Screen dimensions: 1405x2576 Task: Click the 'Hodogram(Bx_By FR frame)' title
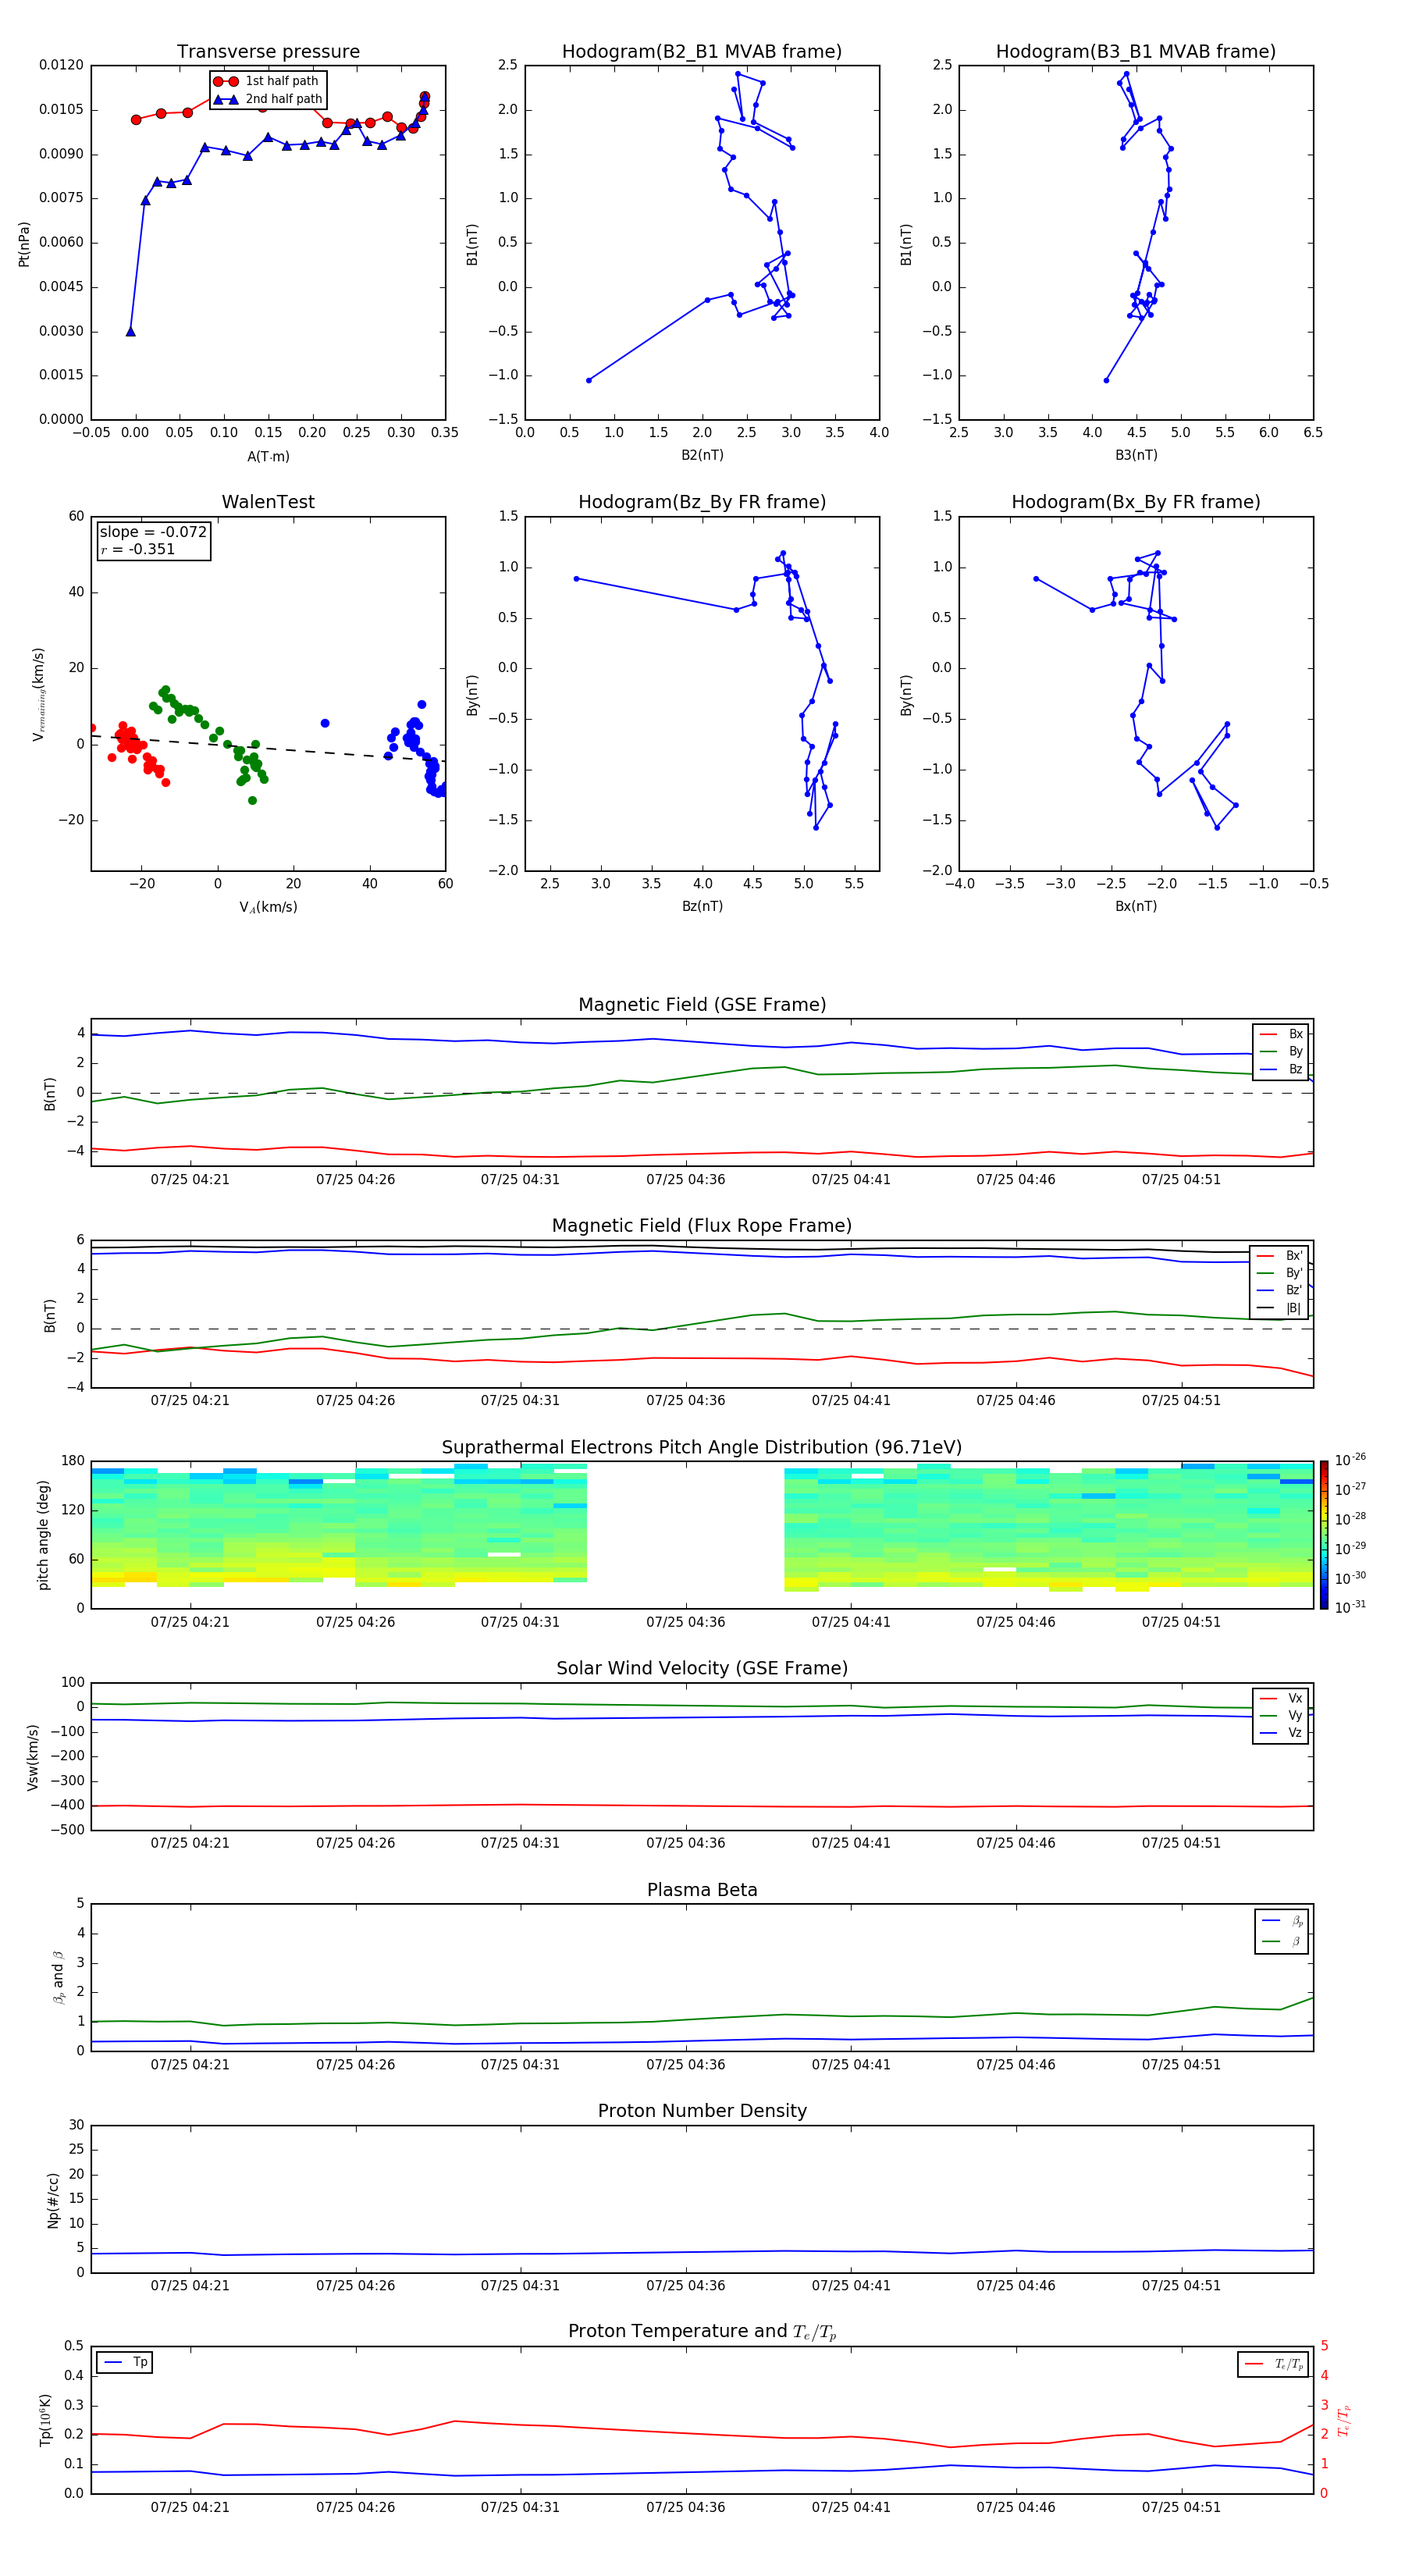tap(1136, 502)
